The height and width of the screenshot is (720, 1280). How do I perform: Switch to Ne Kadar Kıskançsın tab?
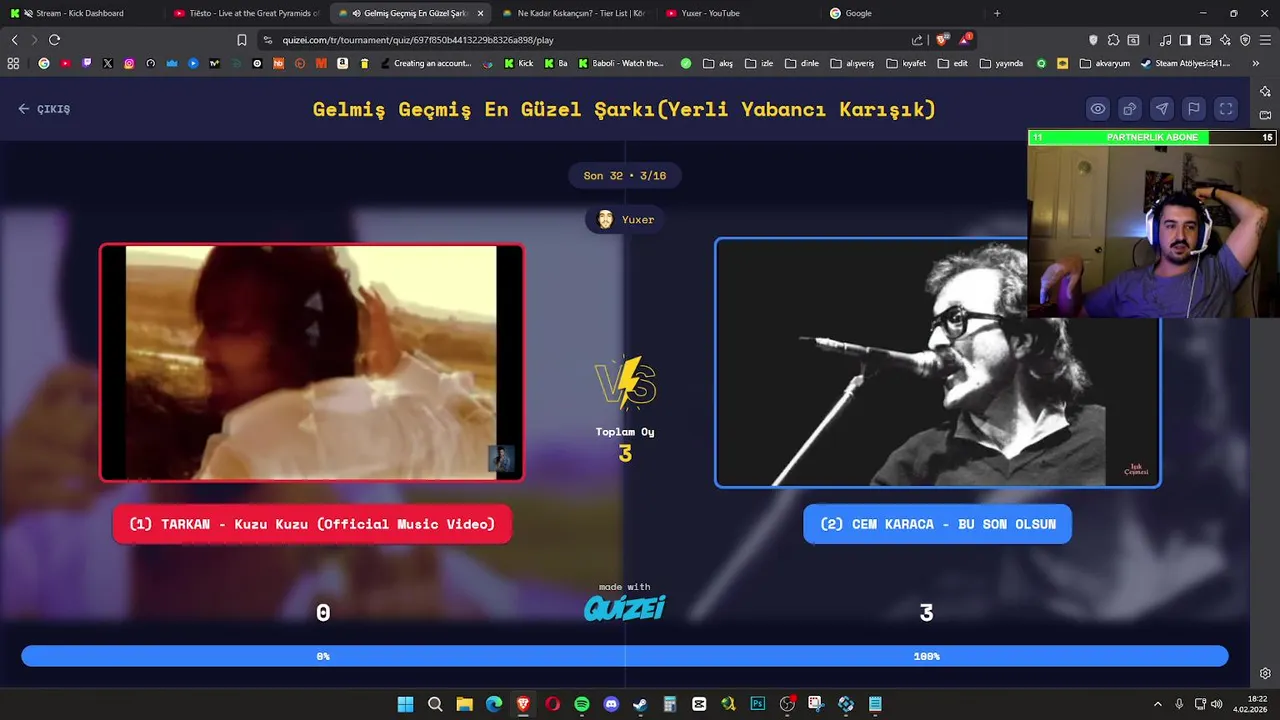point(575,13)
